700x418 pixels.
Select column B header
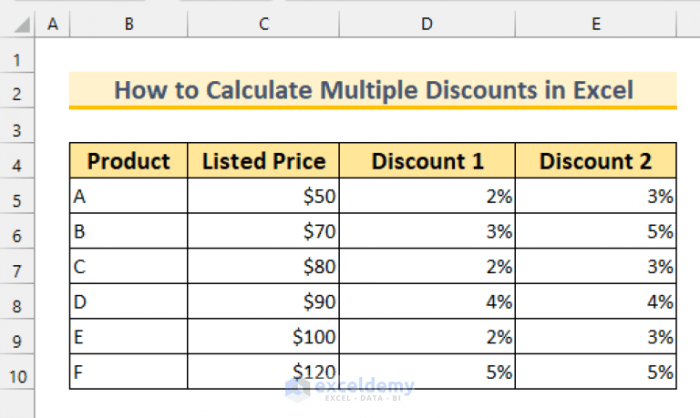128,23
